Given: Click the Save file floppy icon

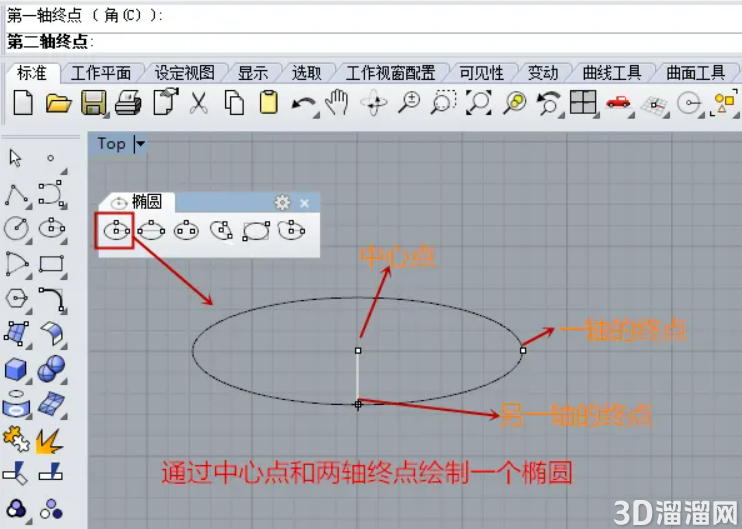Looking at the screenshot, I should click(93, 103).
